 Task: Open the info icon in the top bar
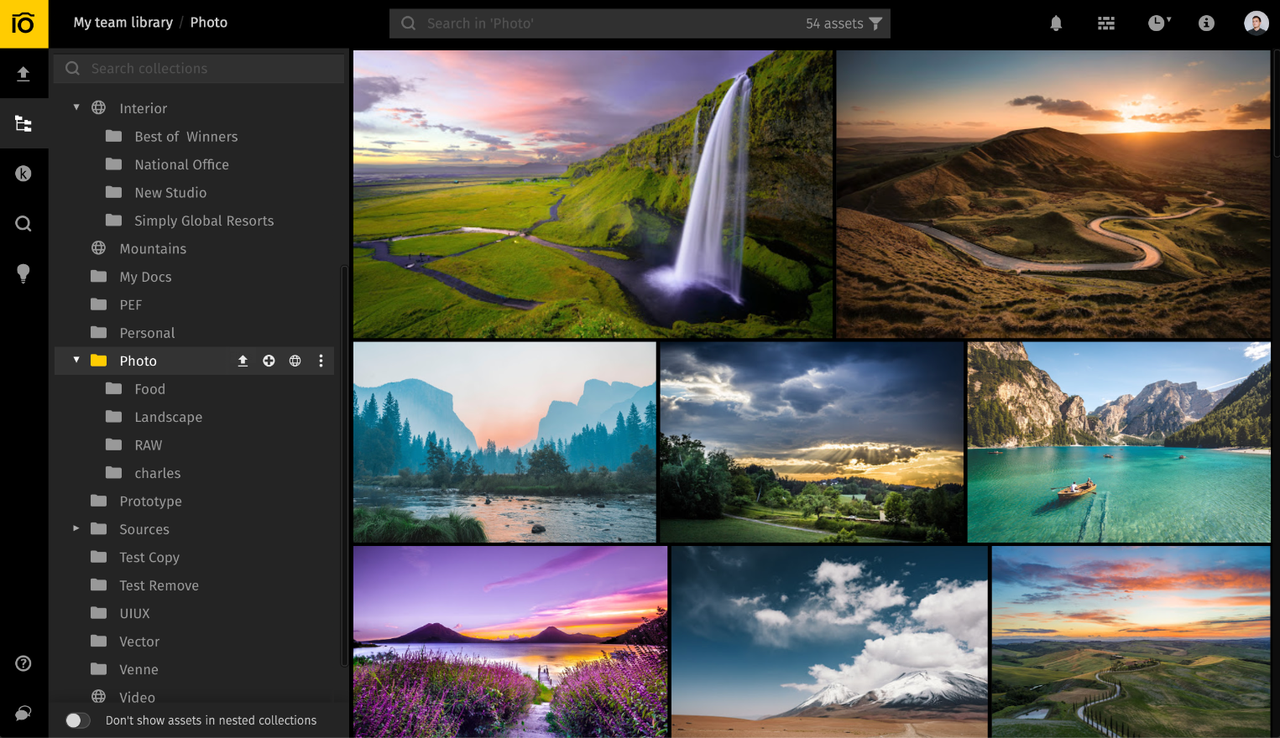1206,22
